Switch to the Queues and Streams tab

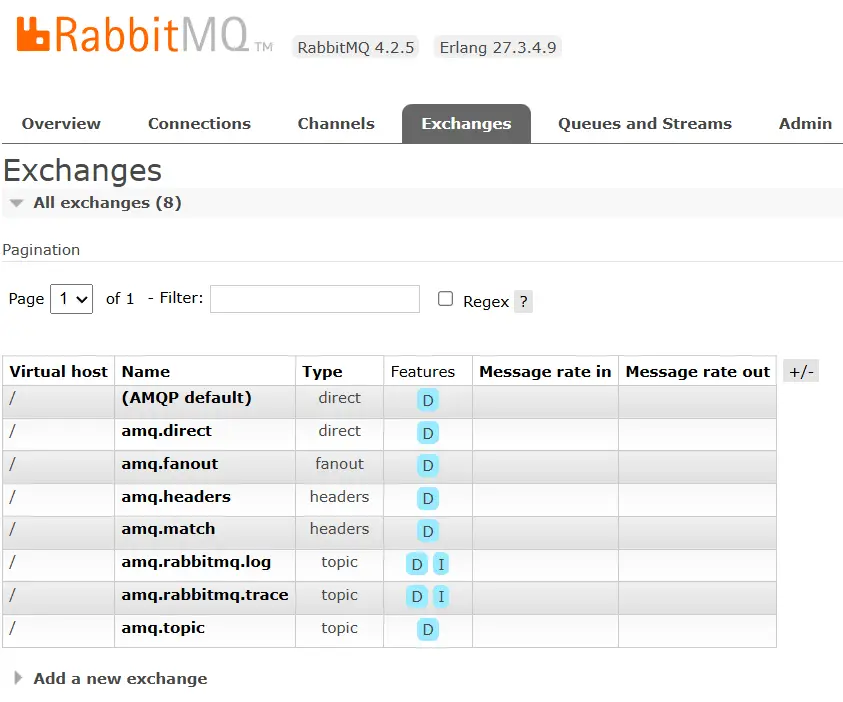pyautogui.click(x=645, y=123)
